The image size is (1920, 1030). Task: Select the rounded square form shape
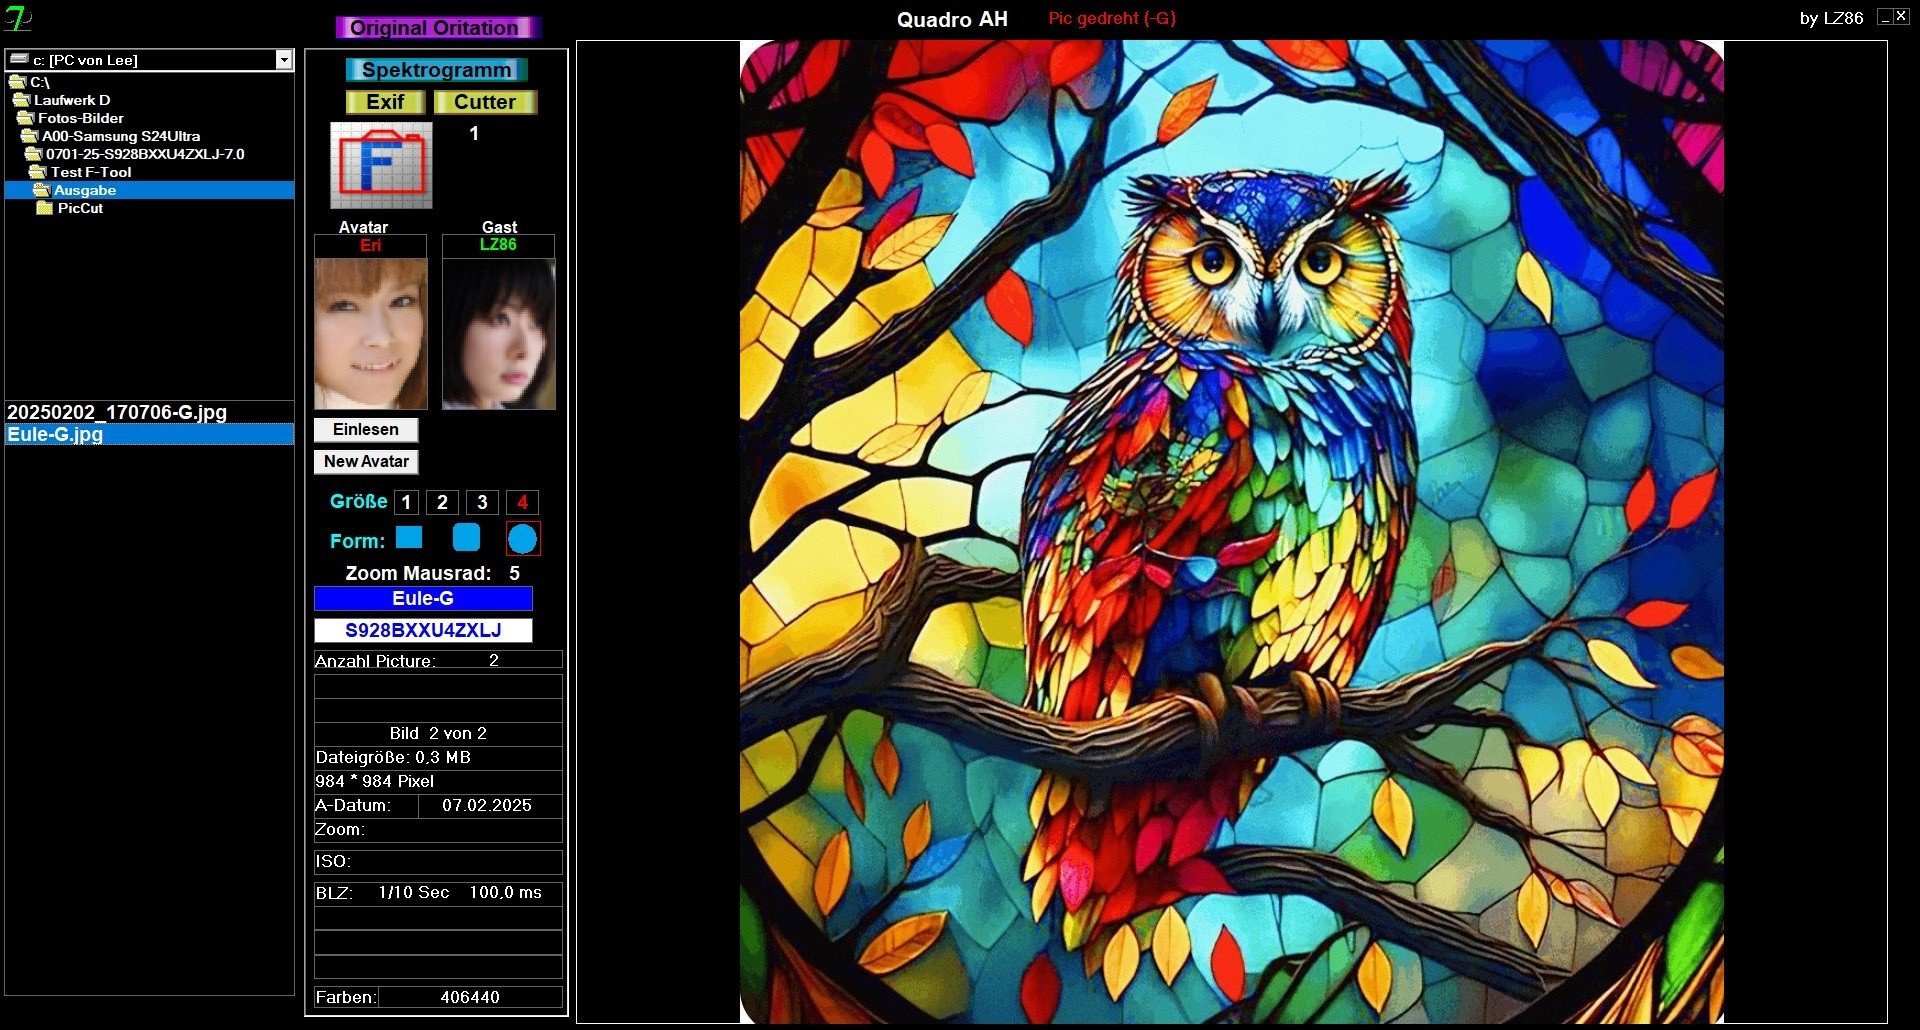coord(466,538)
